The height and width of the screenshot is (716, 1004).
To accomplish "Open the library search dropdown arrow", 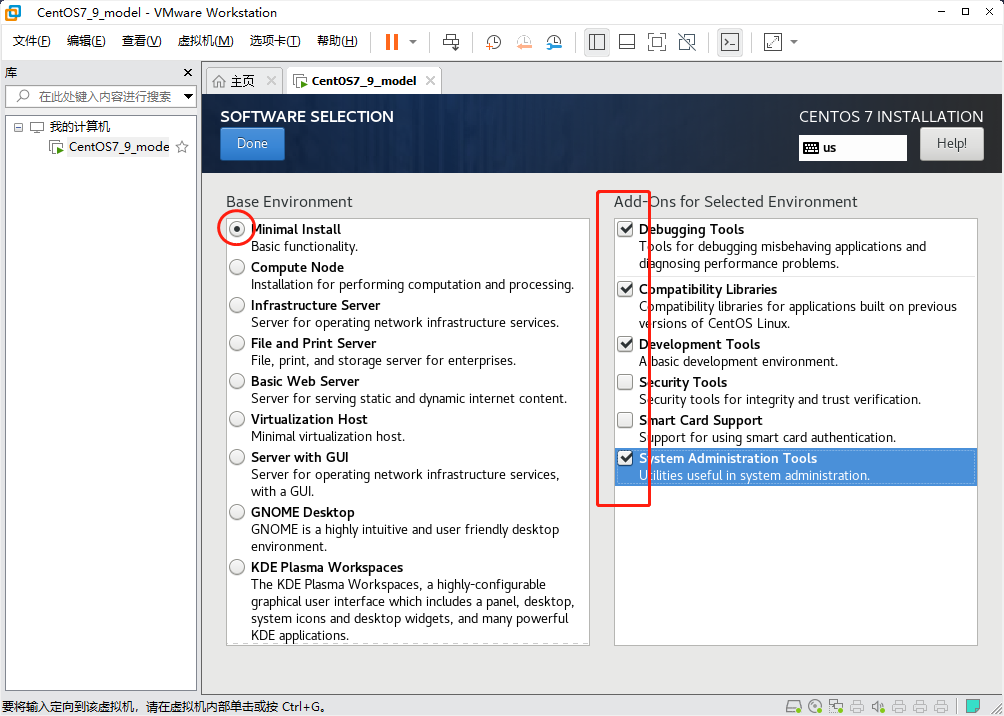I will pos(188,97).
